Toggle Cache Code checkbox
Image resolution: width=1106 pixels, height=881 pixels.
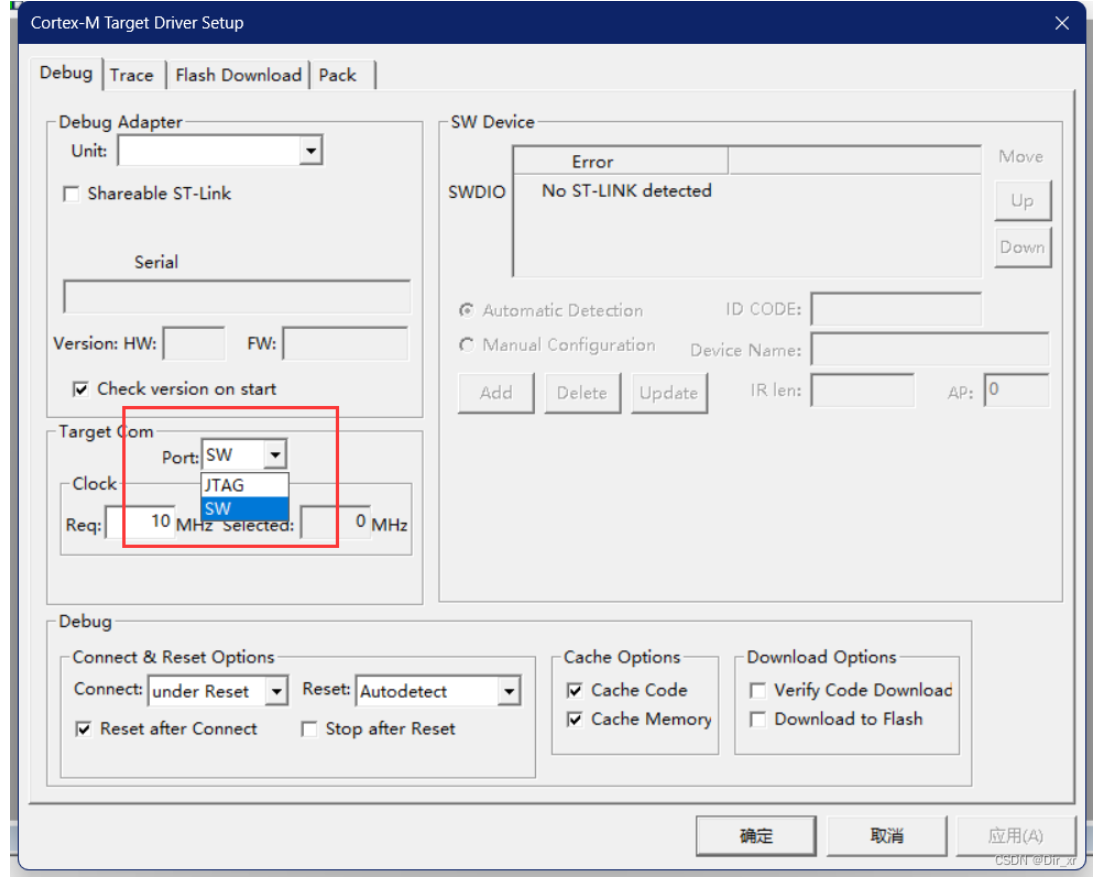[x=575, y=691]
